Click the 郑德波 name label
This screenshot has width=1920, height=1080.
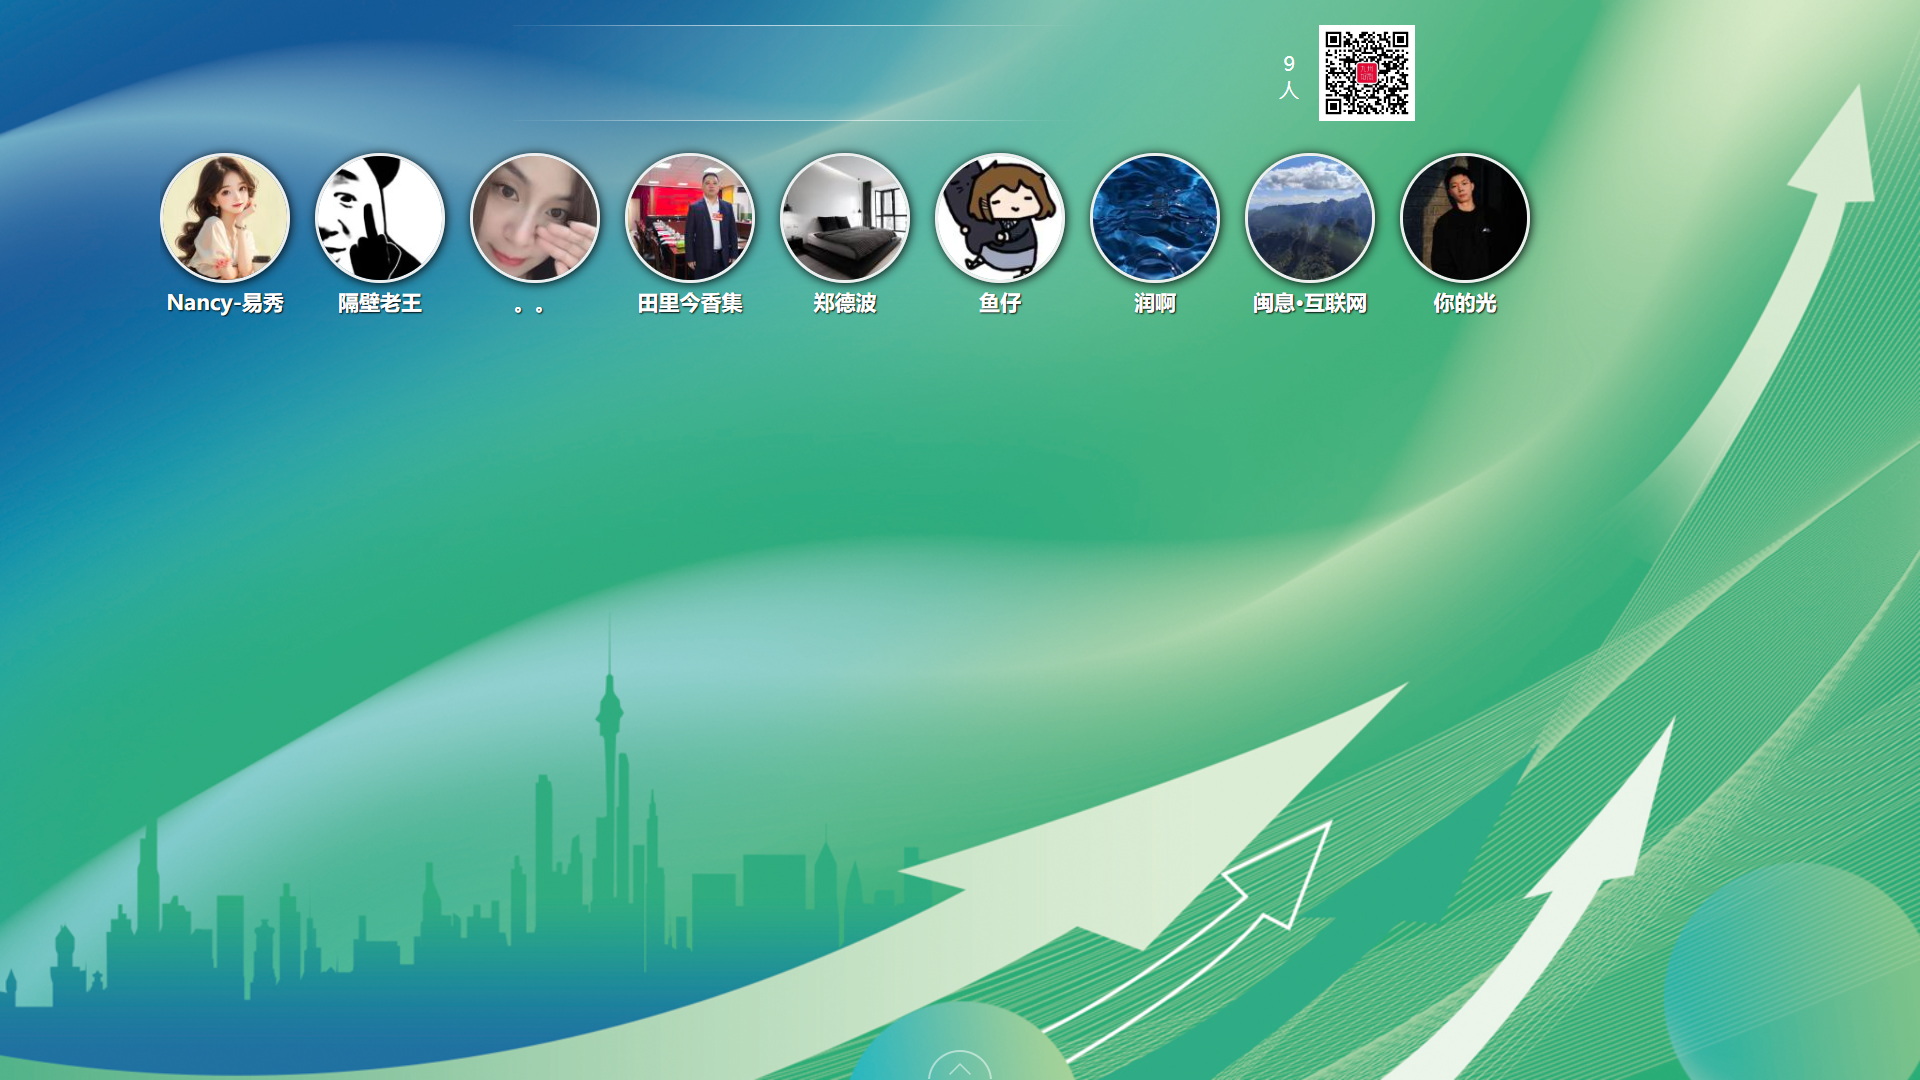[x=845, y=303]
